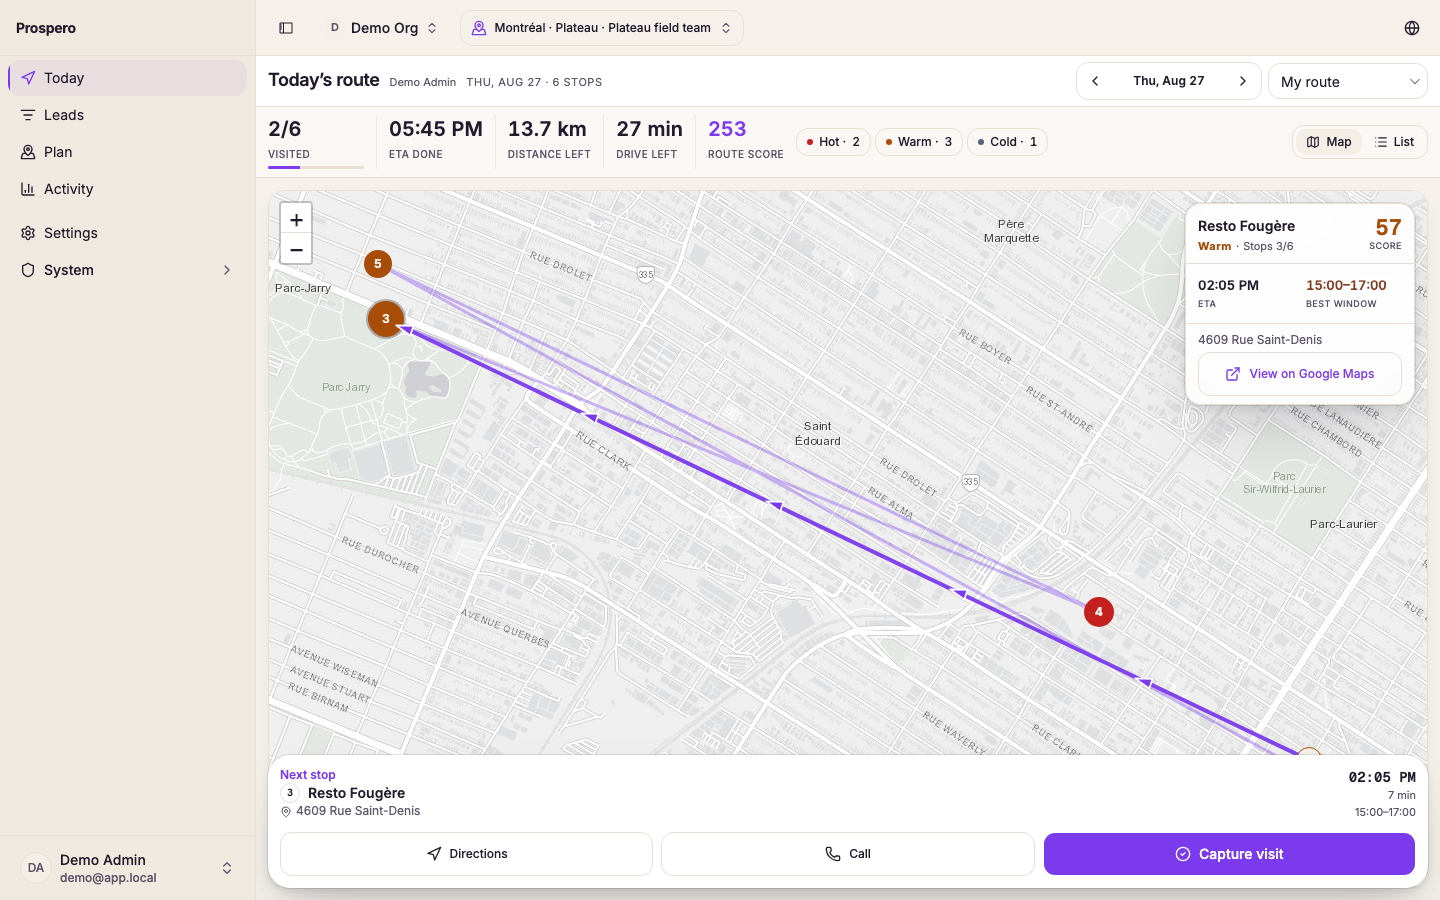Screen dimensions: 1440x900
Task: Collapse the sidebar using the panel icon
Action: 286,28
